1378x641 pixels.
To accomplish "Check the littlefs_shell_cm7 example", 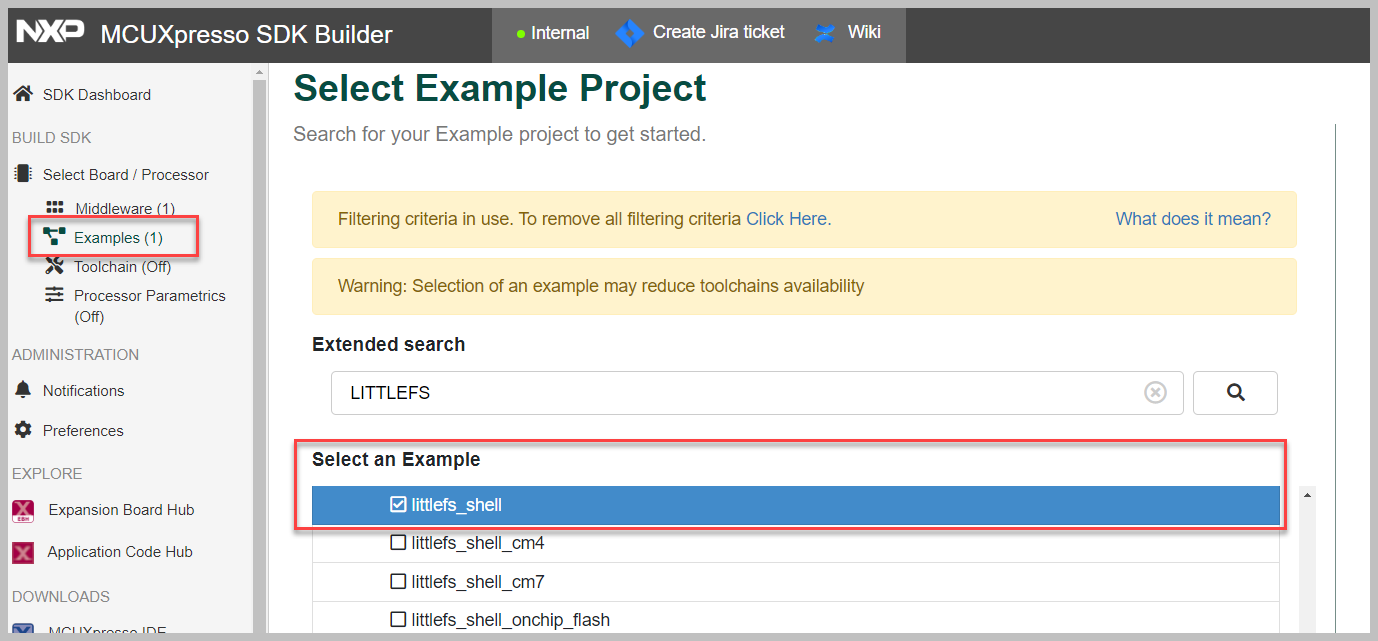I will pyautogui.click(x=398, y=581).
